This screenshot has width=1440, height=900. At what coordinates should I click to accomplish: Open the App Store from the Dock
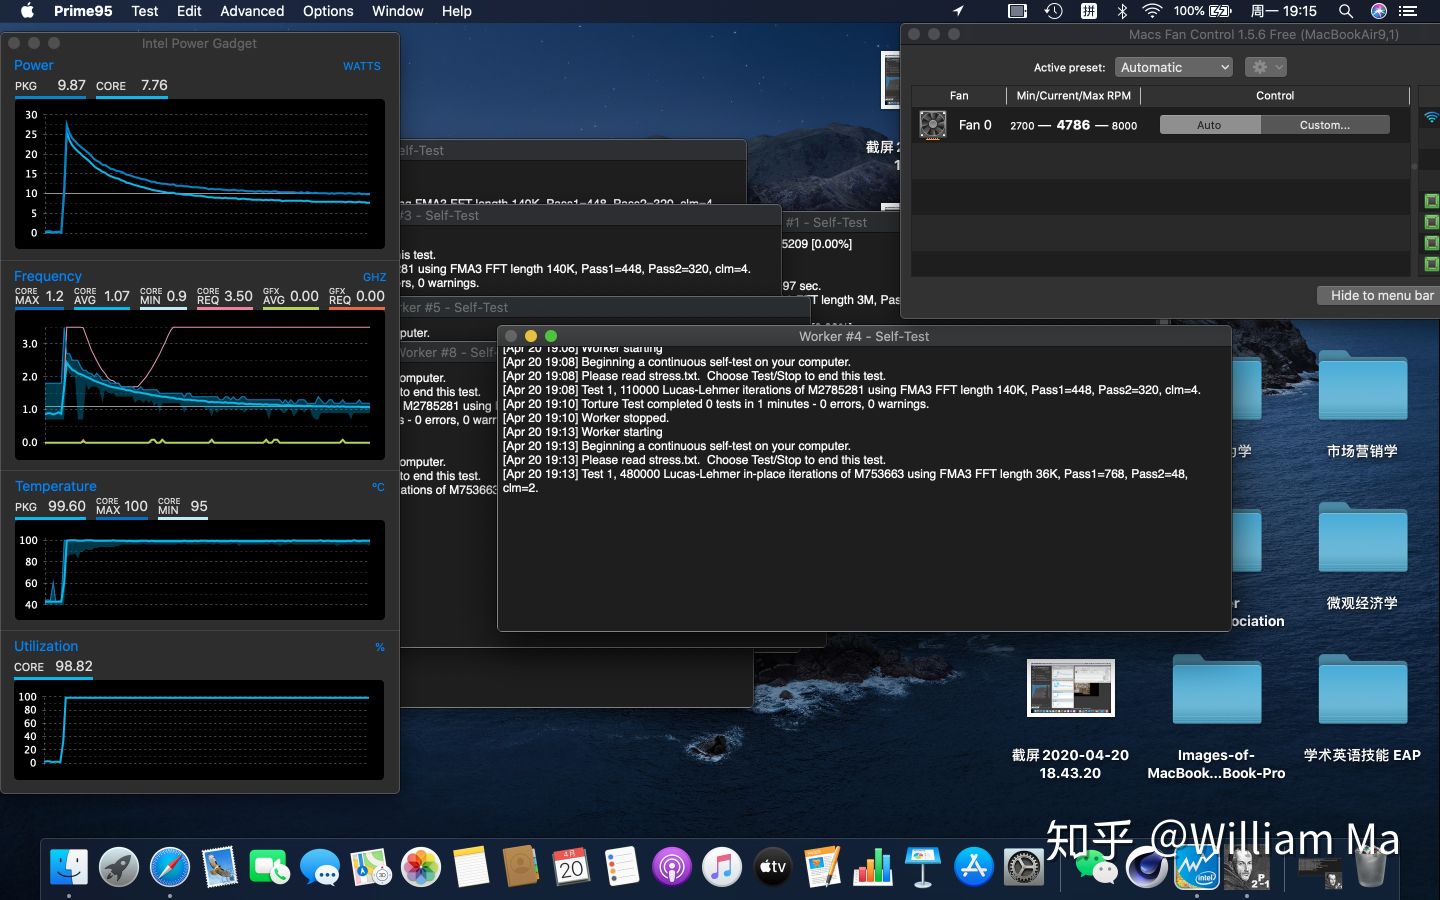[972, 868]
